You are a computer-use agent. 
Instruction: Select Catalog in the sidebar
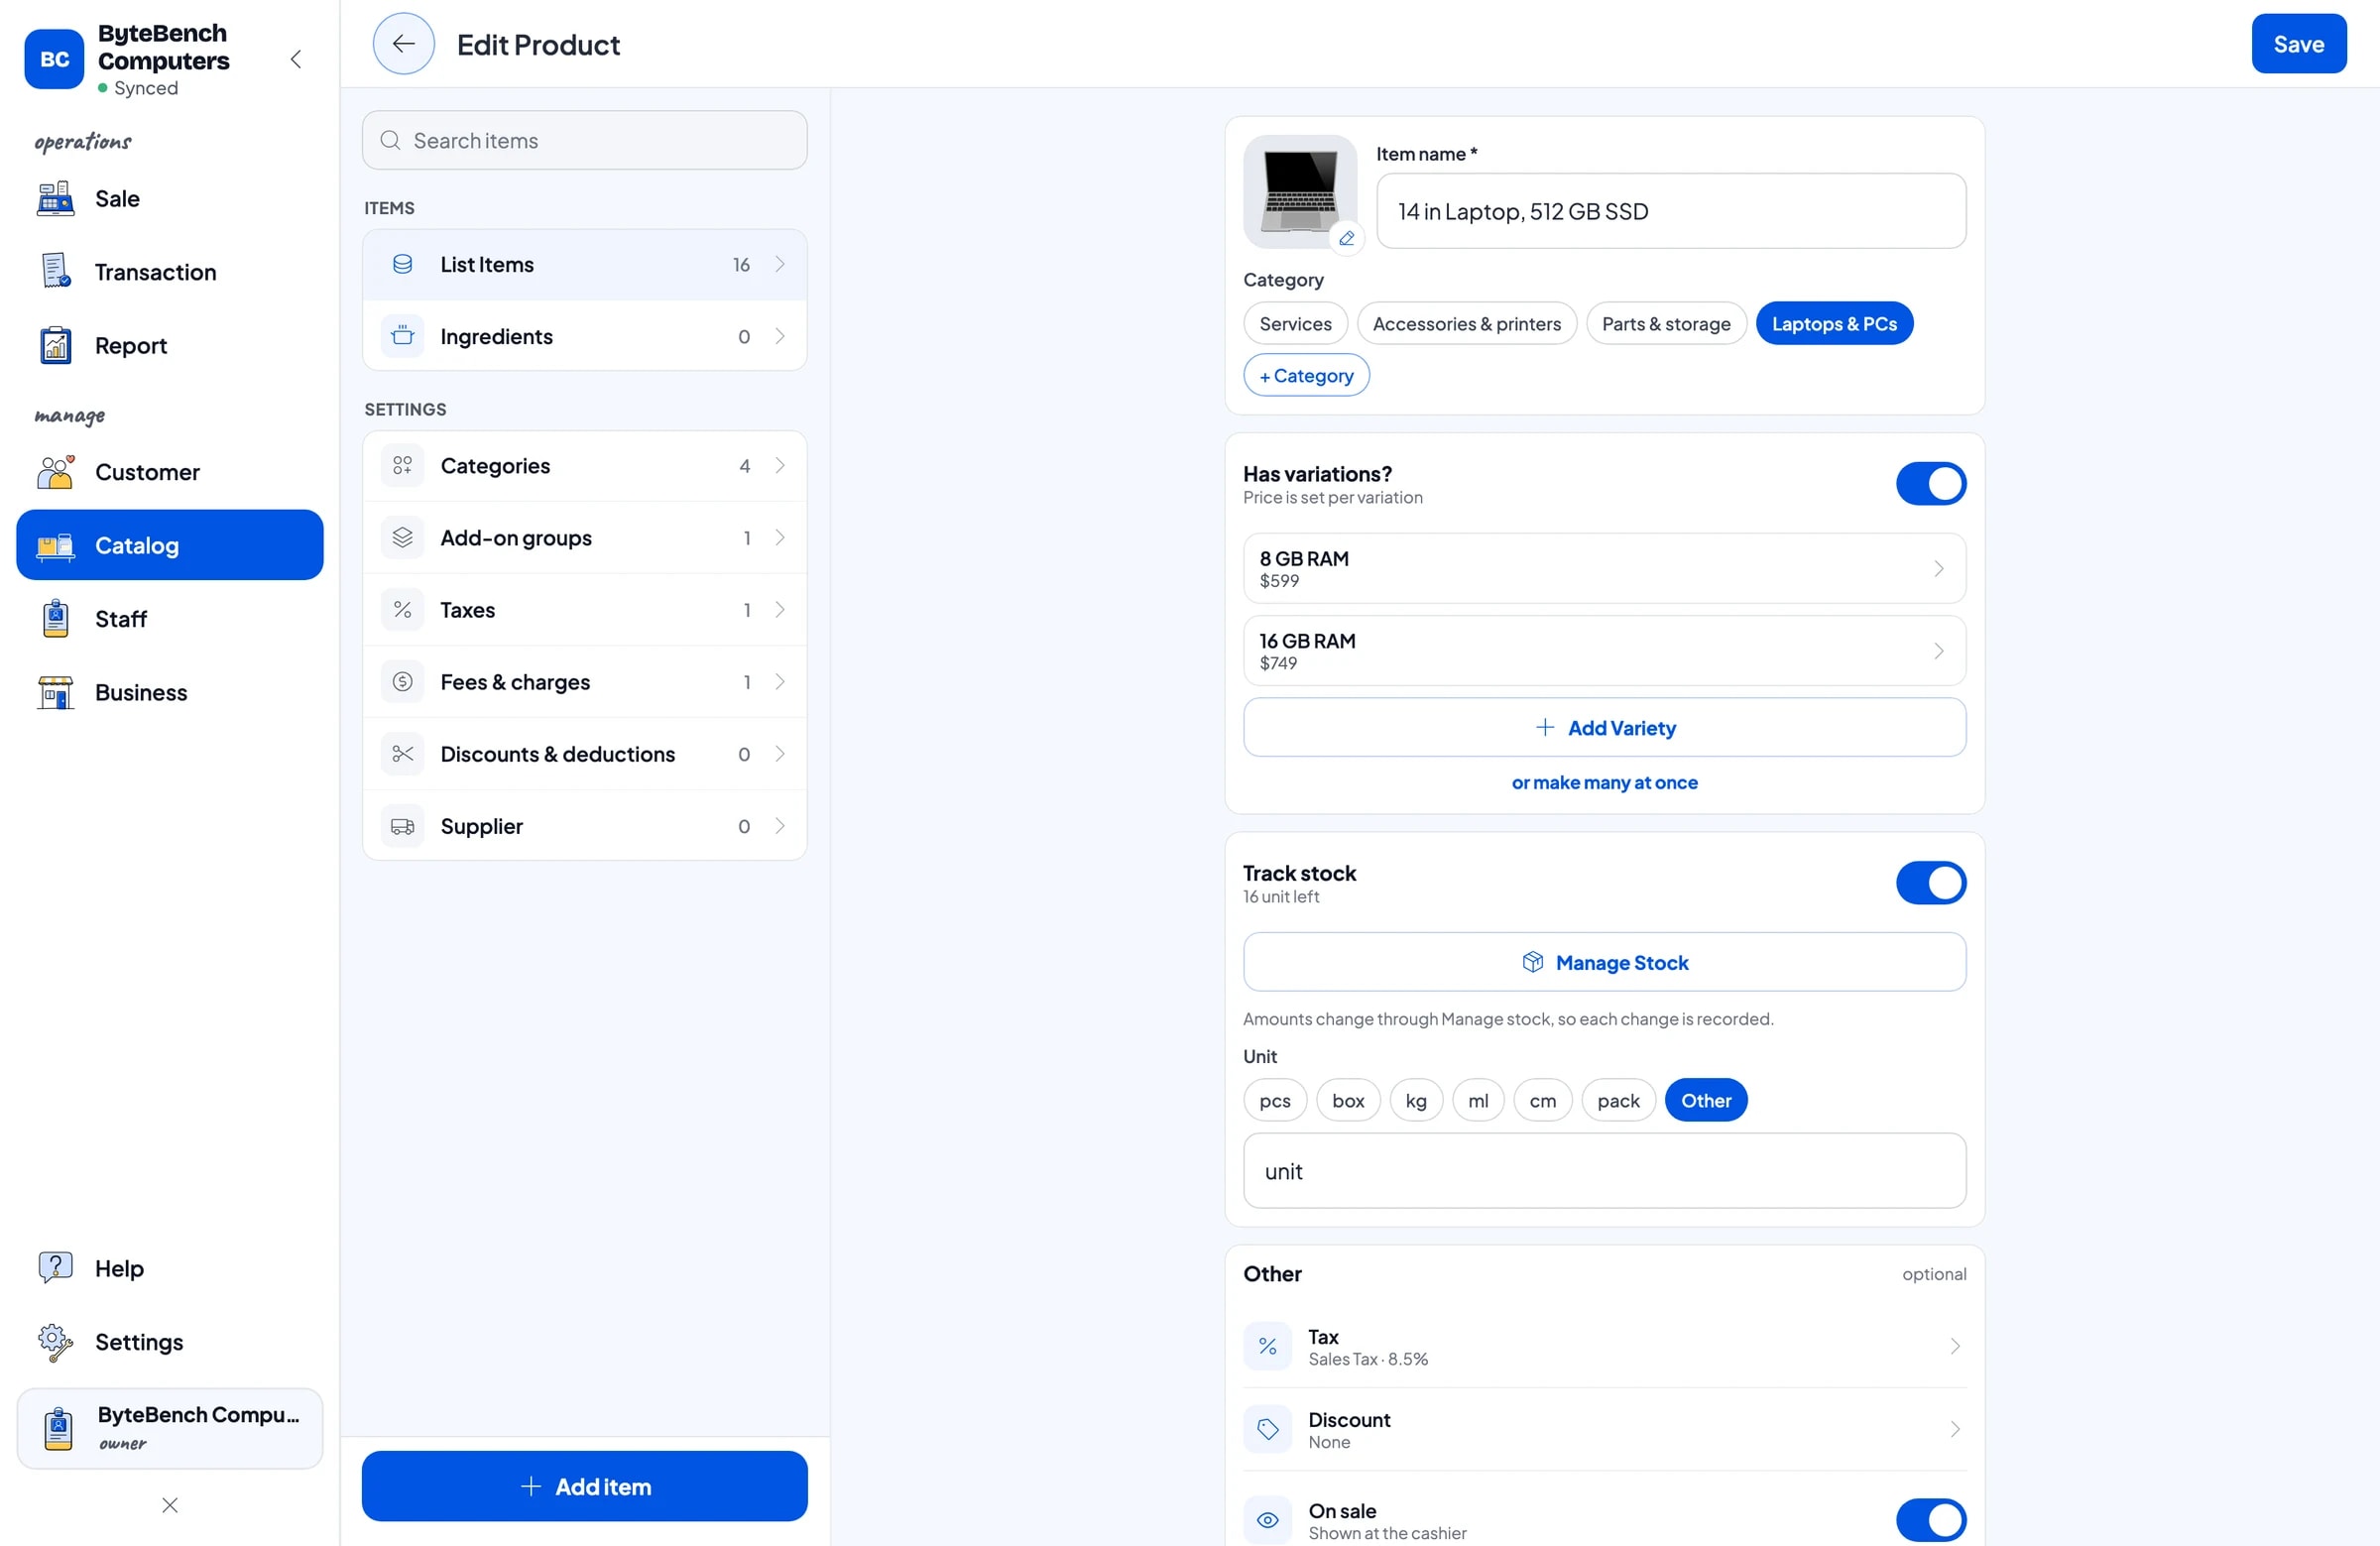pyautogui.click(x=170, y=545)
